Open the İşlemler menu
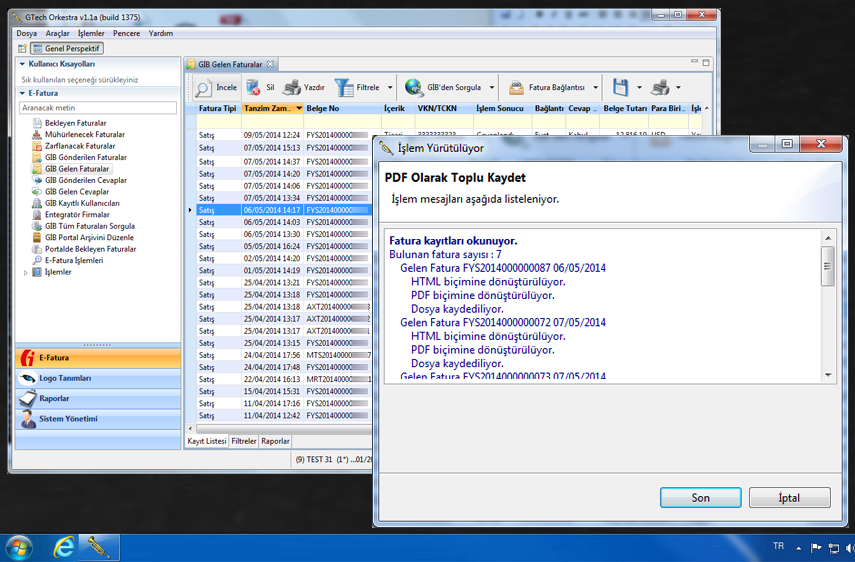Screen dimensions: 855x562 pos(91,33)
